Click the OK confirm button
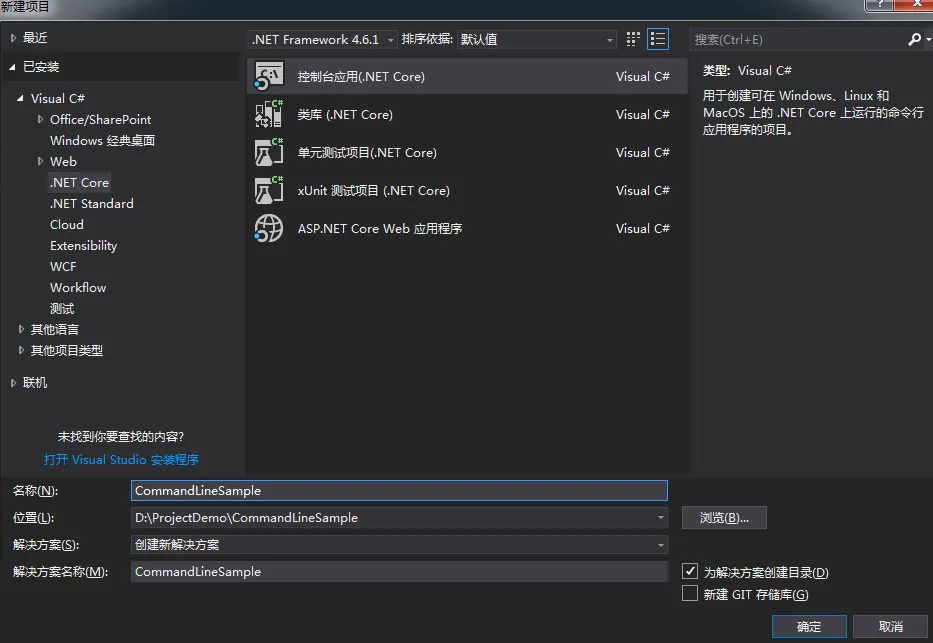Viewport: 933px width, 643px height. click(809, 626)
